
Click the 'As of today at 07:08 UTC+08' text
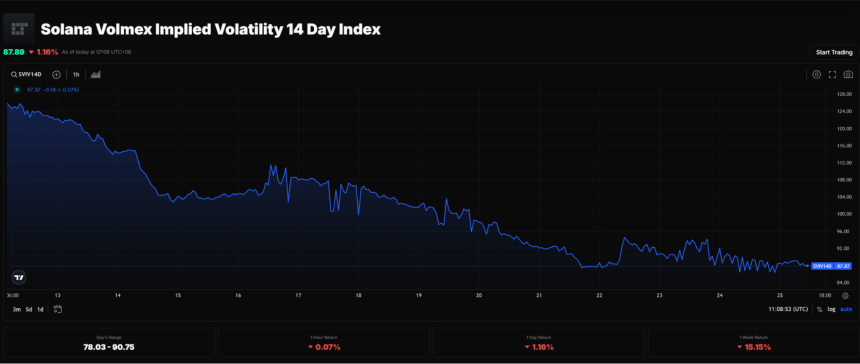pyautogui.click(x=97, y=52)
